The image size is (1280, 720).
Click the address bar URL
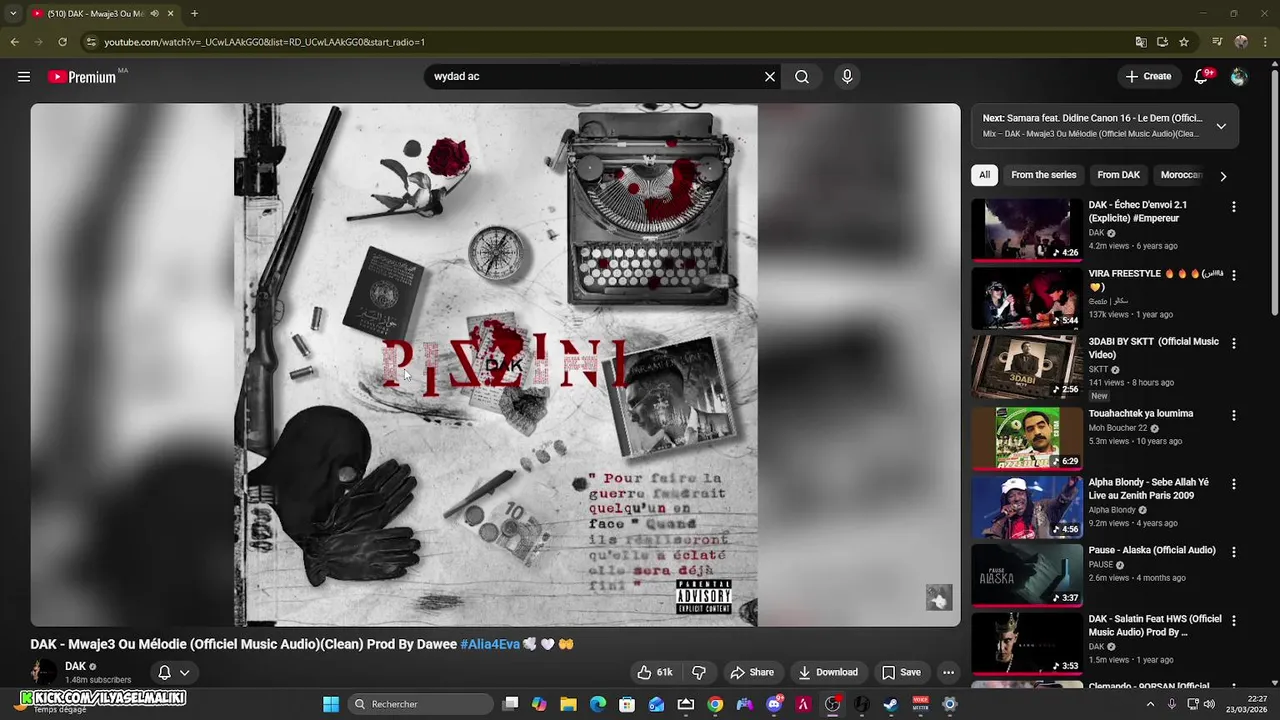pos(265,42)
